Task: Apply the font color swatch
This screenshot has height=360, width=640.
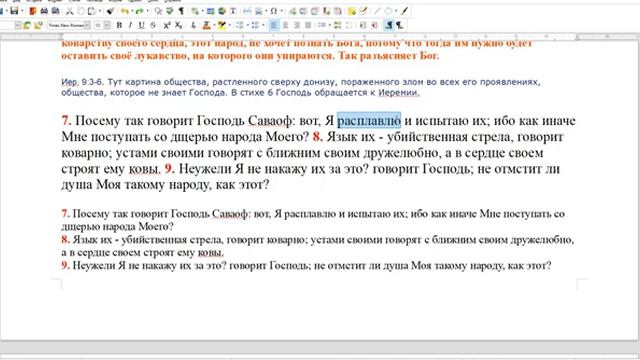Action: (x=207, y=25)
